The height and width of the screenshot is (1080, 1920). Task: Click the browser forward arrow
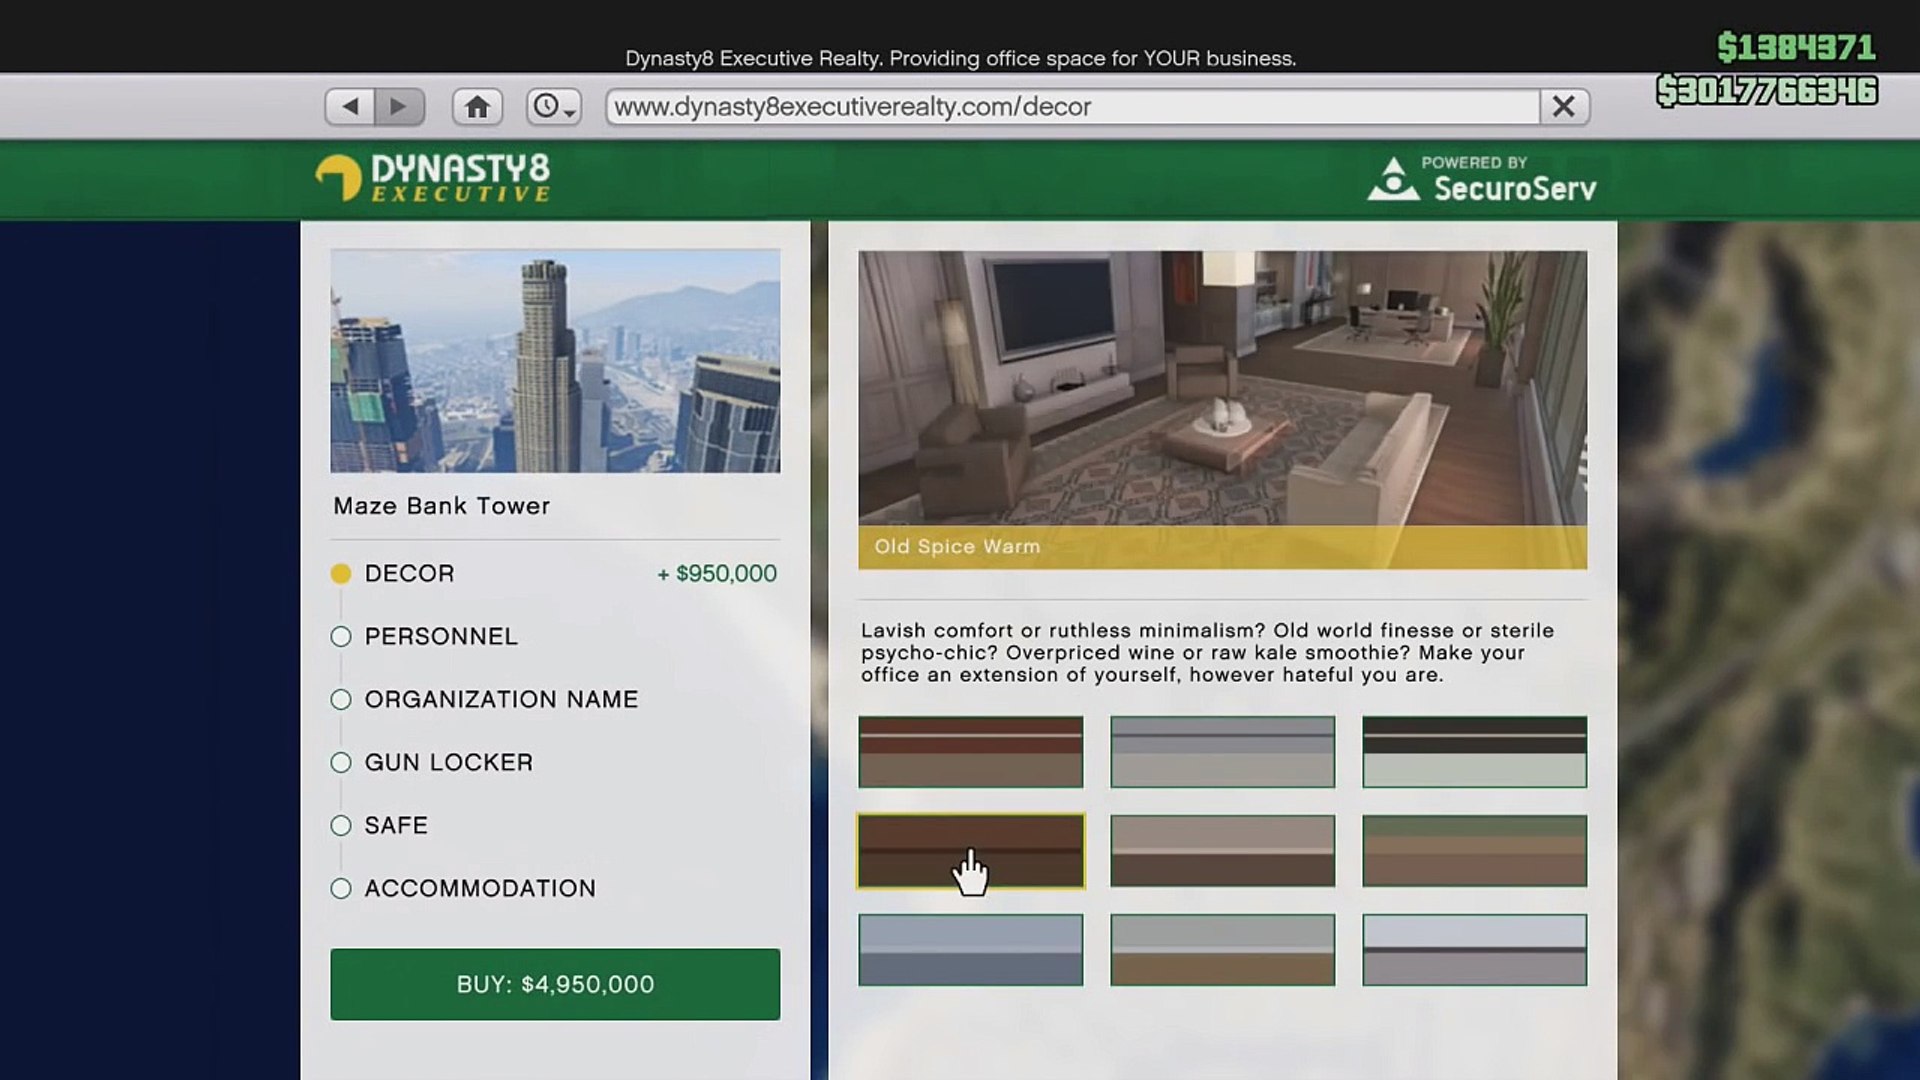pyautogui.click(x=399, y=106)
